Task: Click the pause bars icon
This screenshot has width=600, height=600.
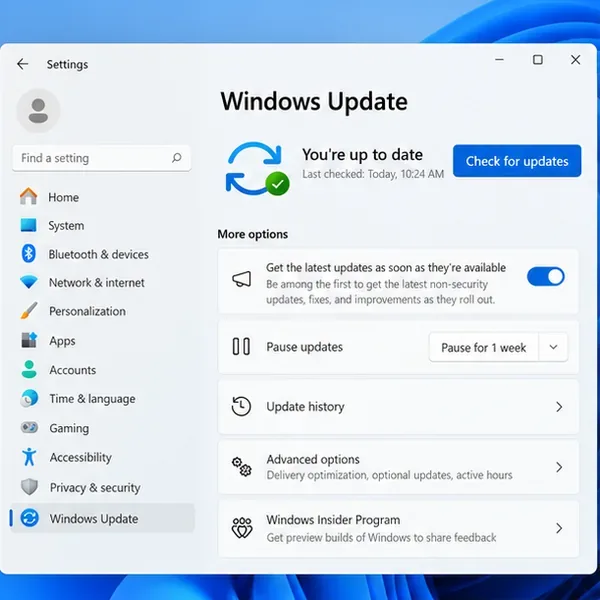Action: 241,347
